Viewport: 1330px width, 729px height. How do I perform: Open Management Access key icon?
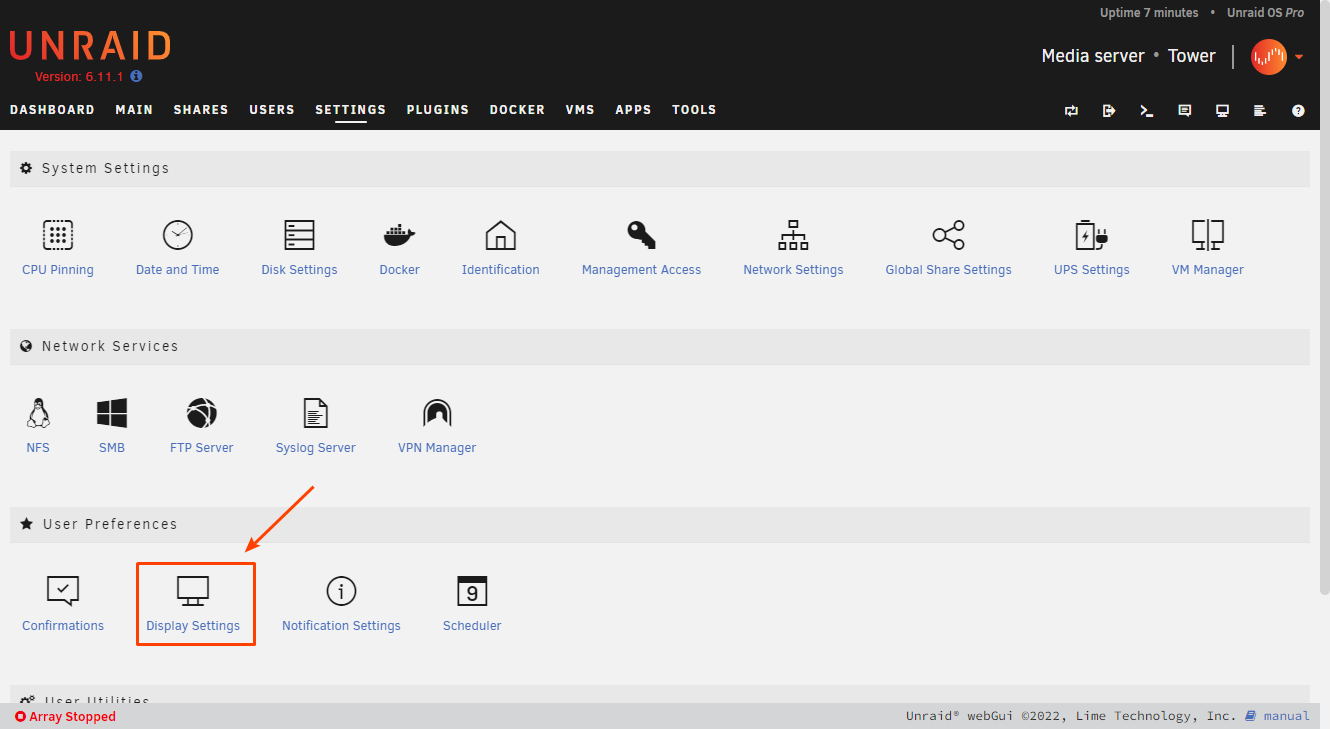[641, 235]
